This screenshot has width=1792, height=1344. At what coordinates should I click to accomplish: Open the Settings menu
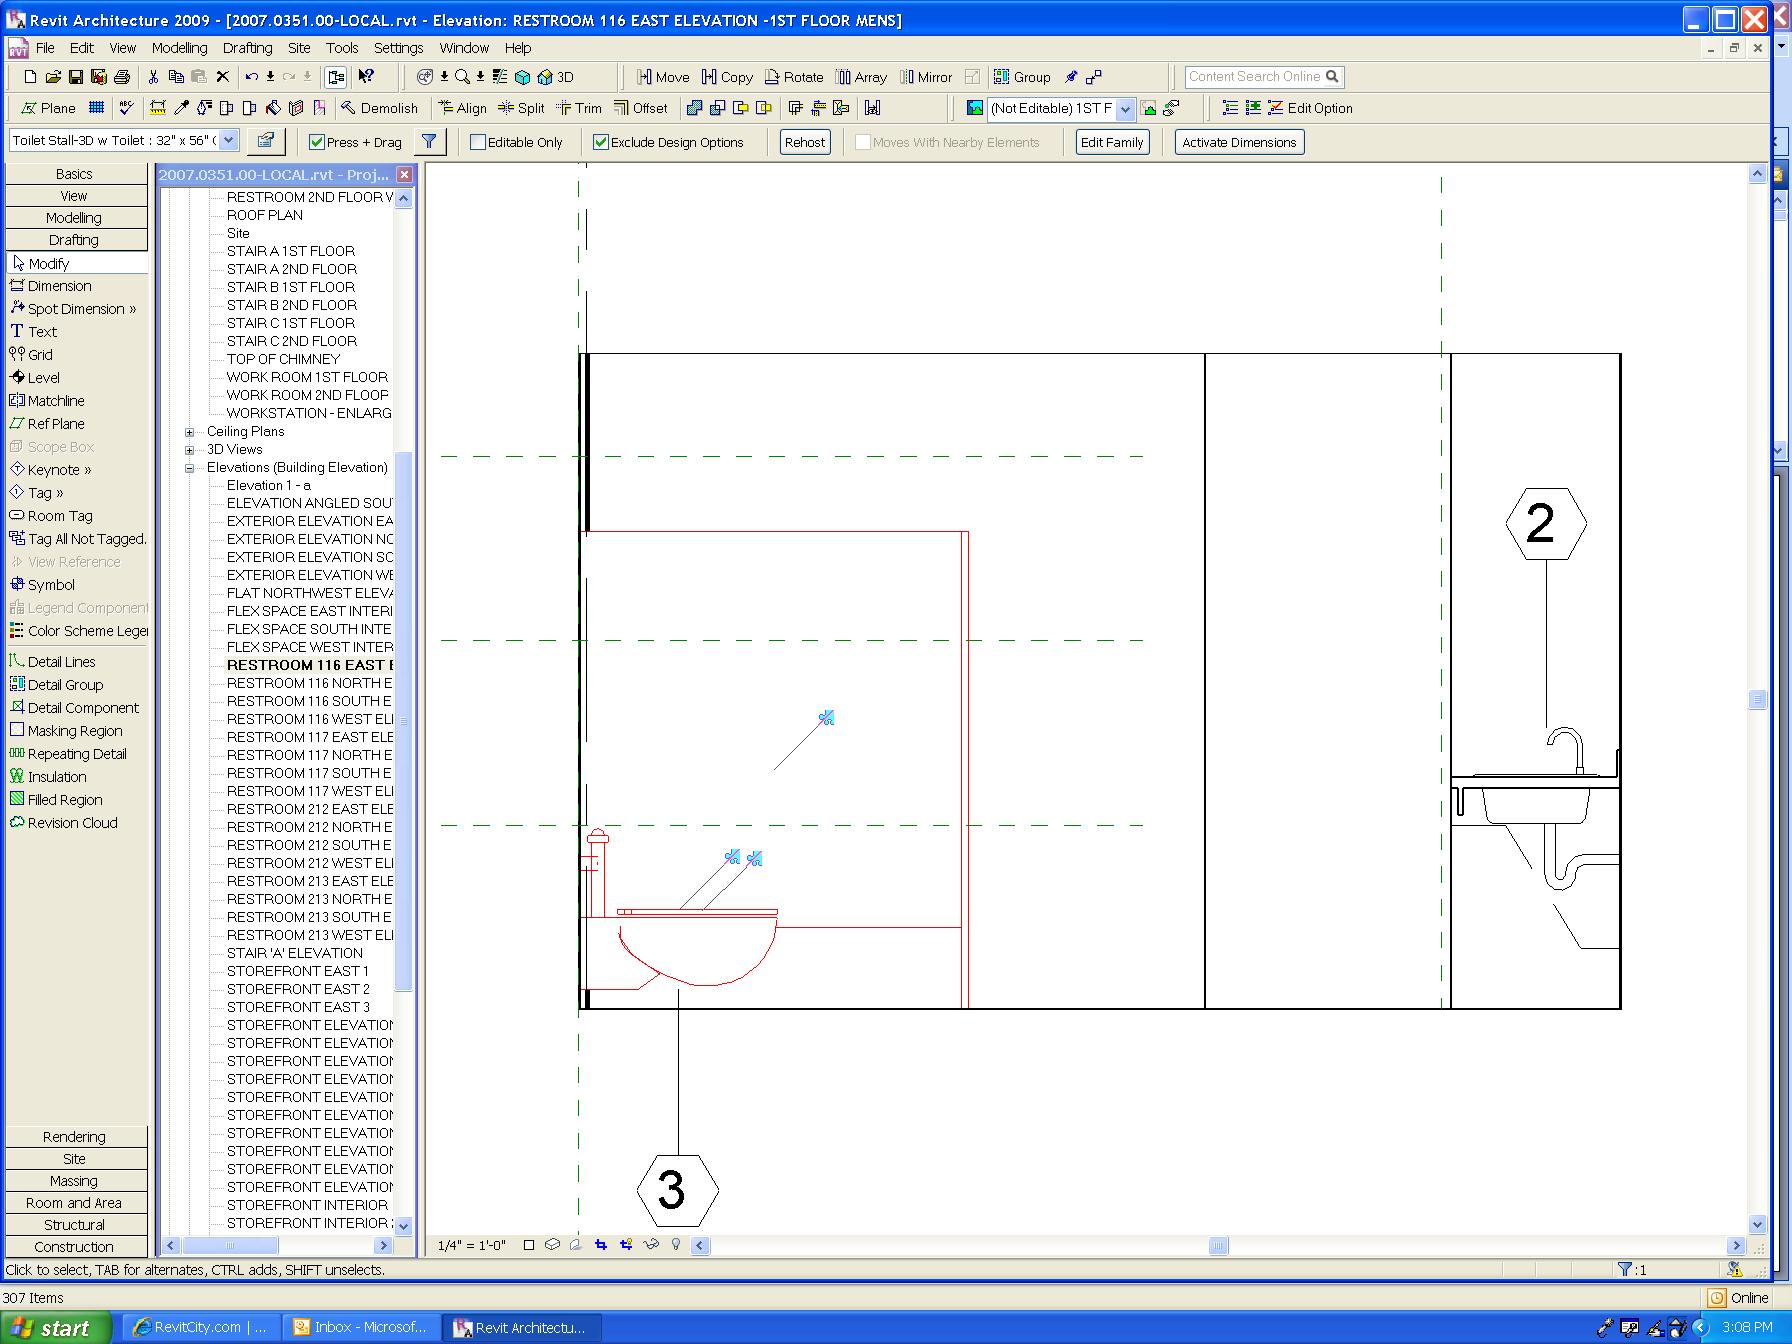tap(398, 48)
